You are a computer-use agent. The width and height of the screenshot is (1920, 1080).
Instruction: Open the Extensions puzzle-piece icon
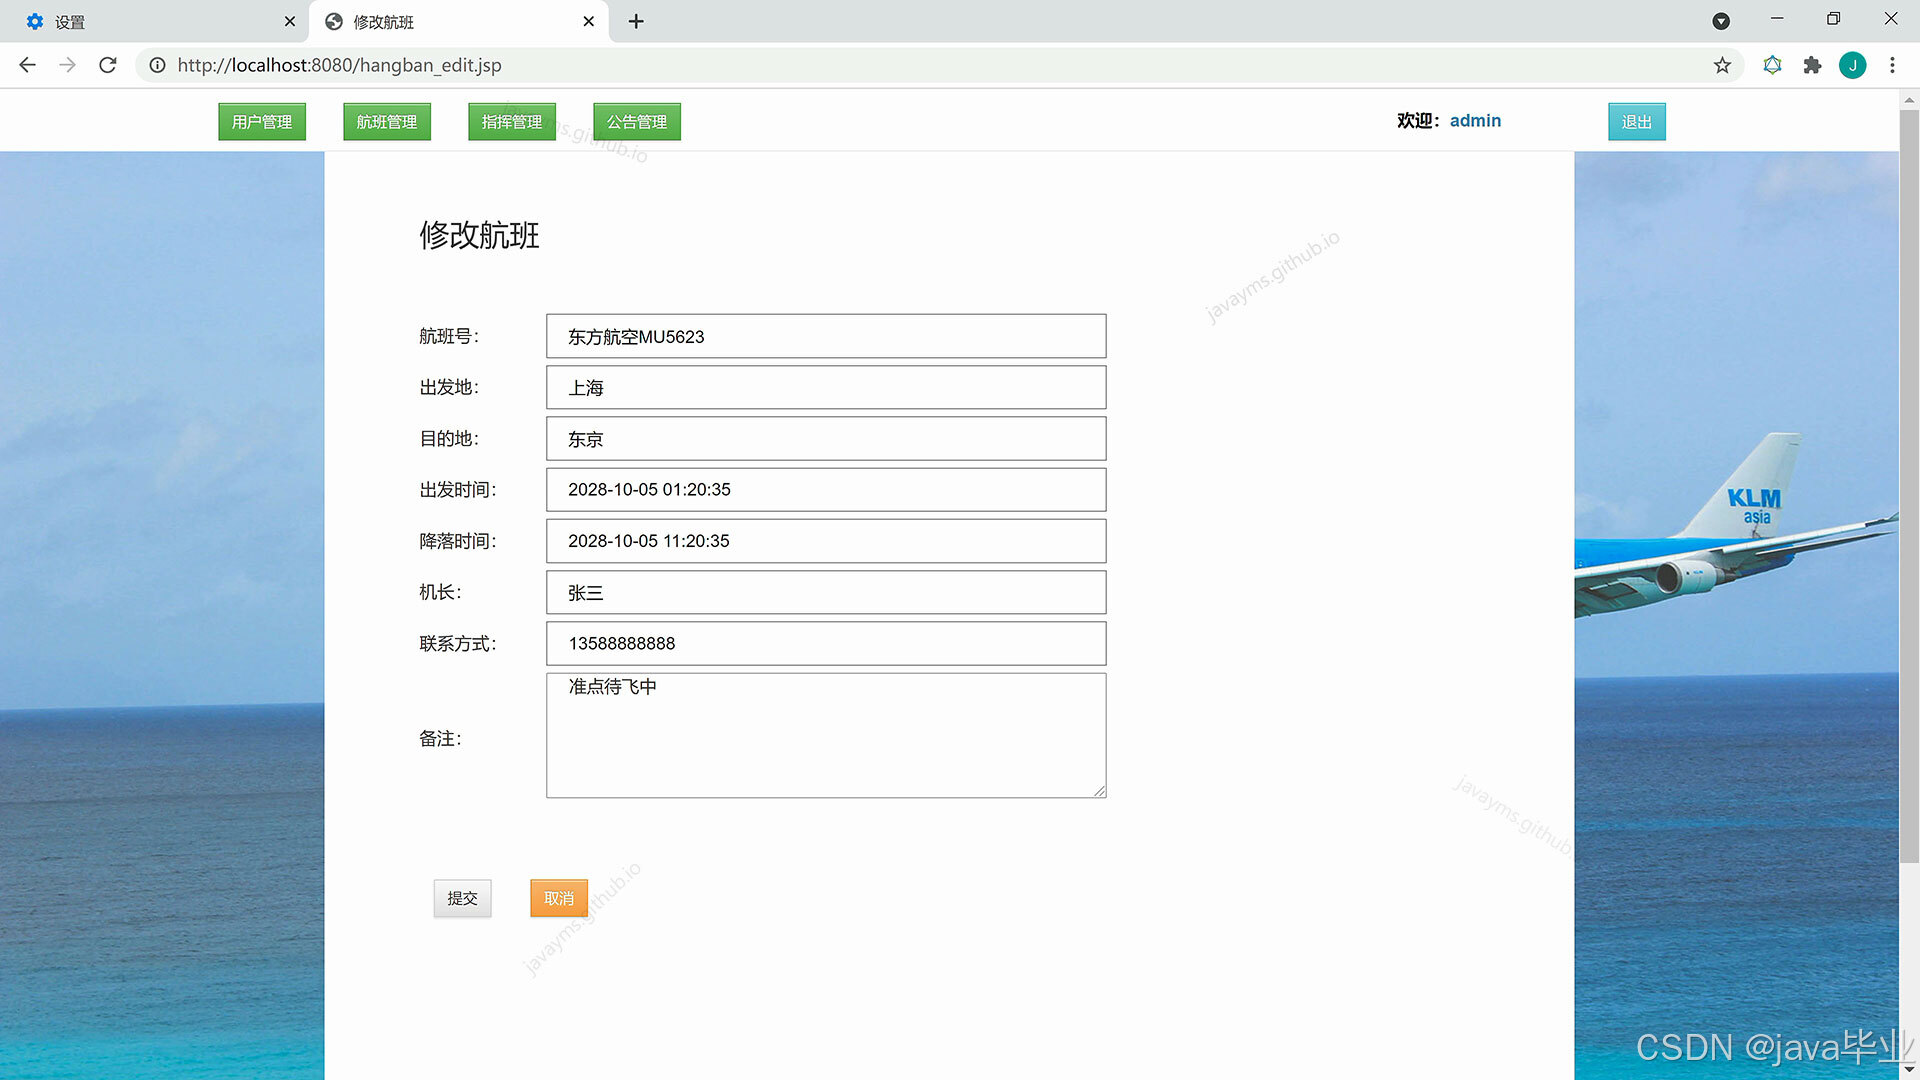point(1812,65)
